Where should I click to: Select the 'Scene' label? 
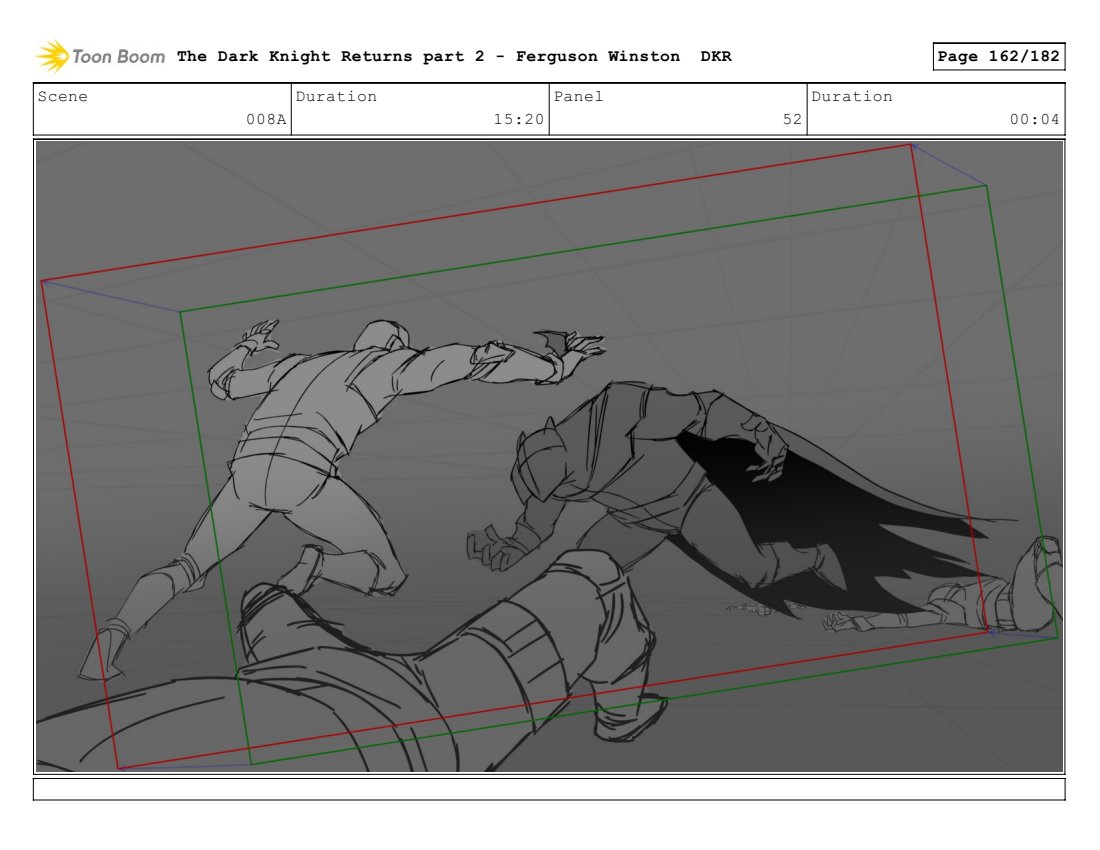coord(62,97)
